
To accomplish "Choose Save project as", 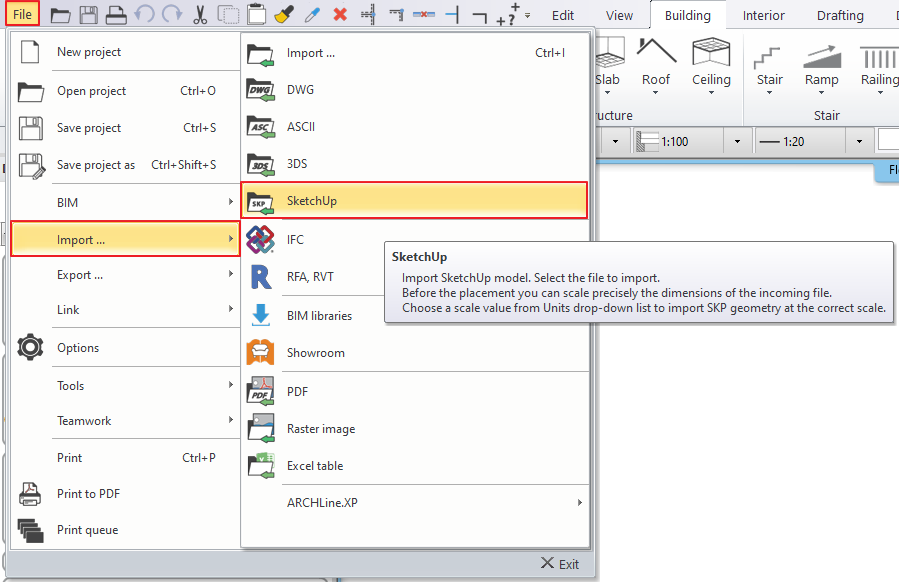I will [125, 165].
